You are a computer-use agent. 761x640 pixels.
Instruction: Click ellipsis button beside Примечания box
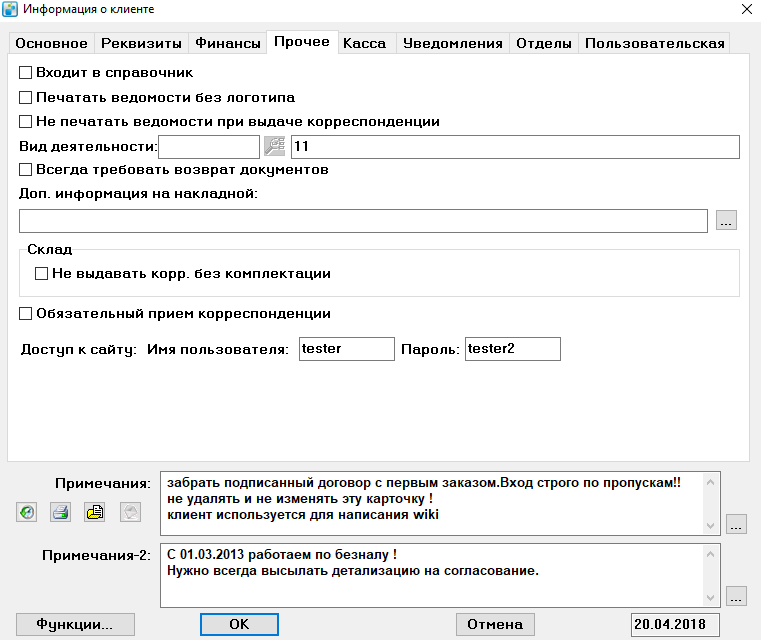coord(736,525)
